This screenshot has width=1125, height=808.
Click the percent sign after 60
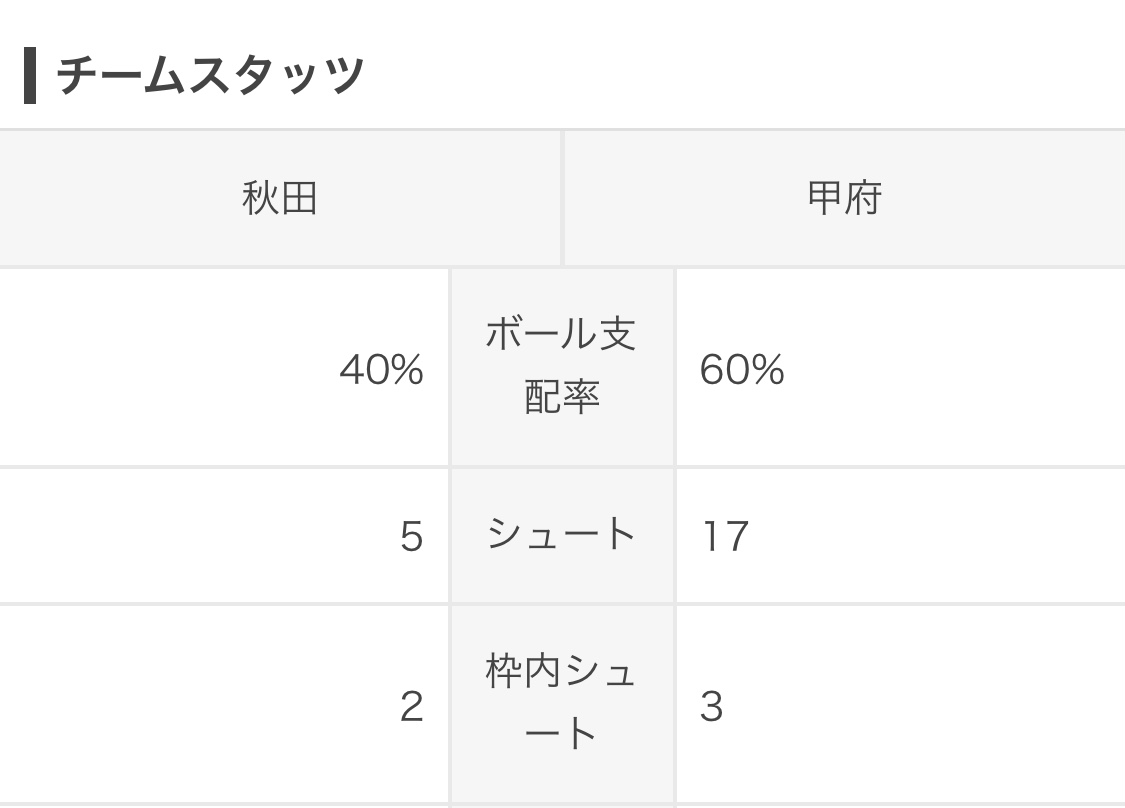pyautogui.click(x=767, y=371)
